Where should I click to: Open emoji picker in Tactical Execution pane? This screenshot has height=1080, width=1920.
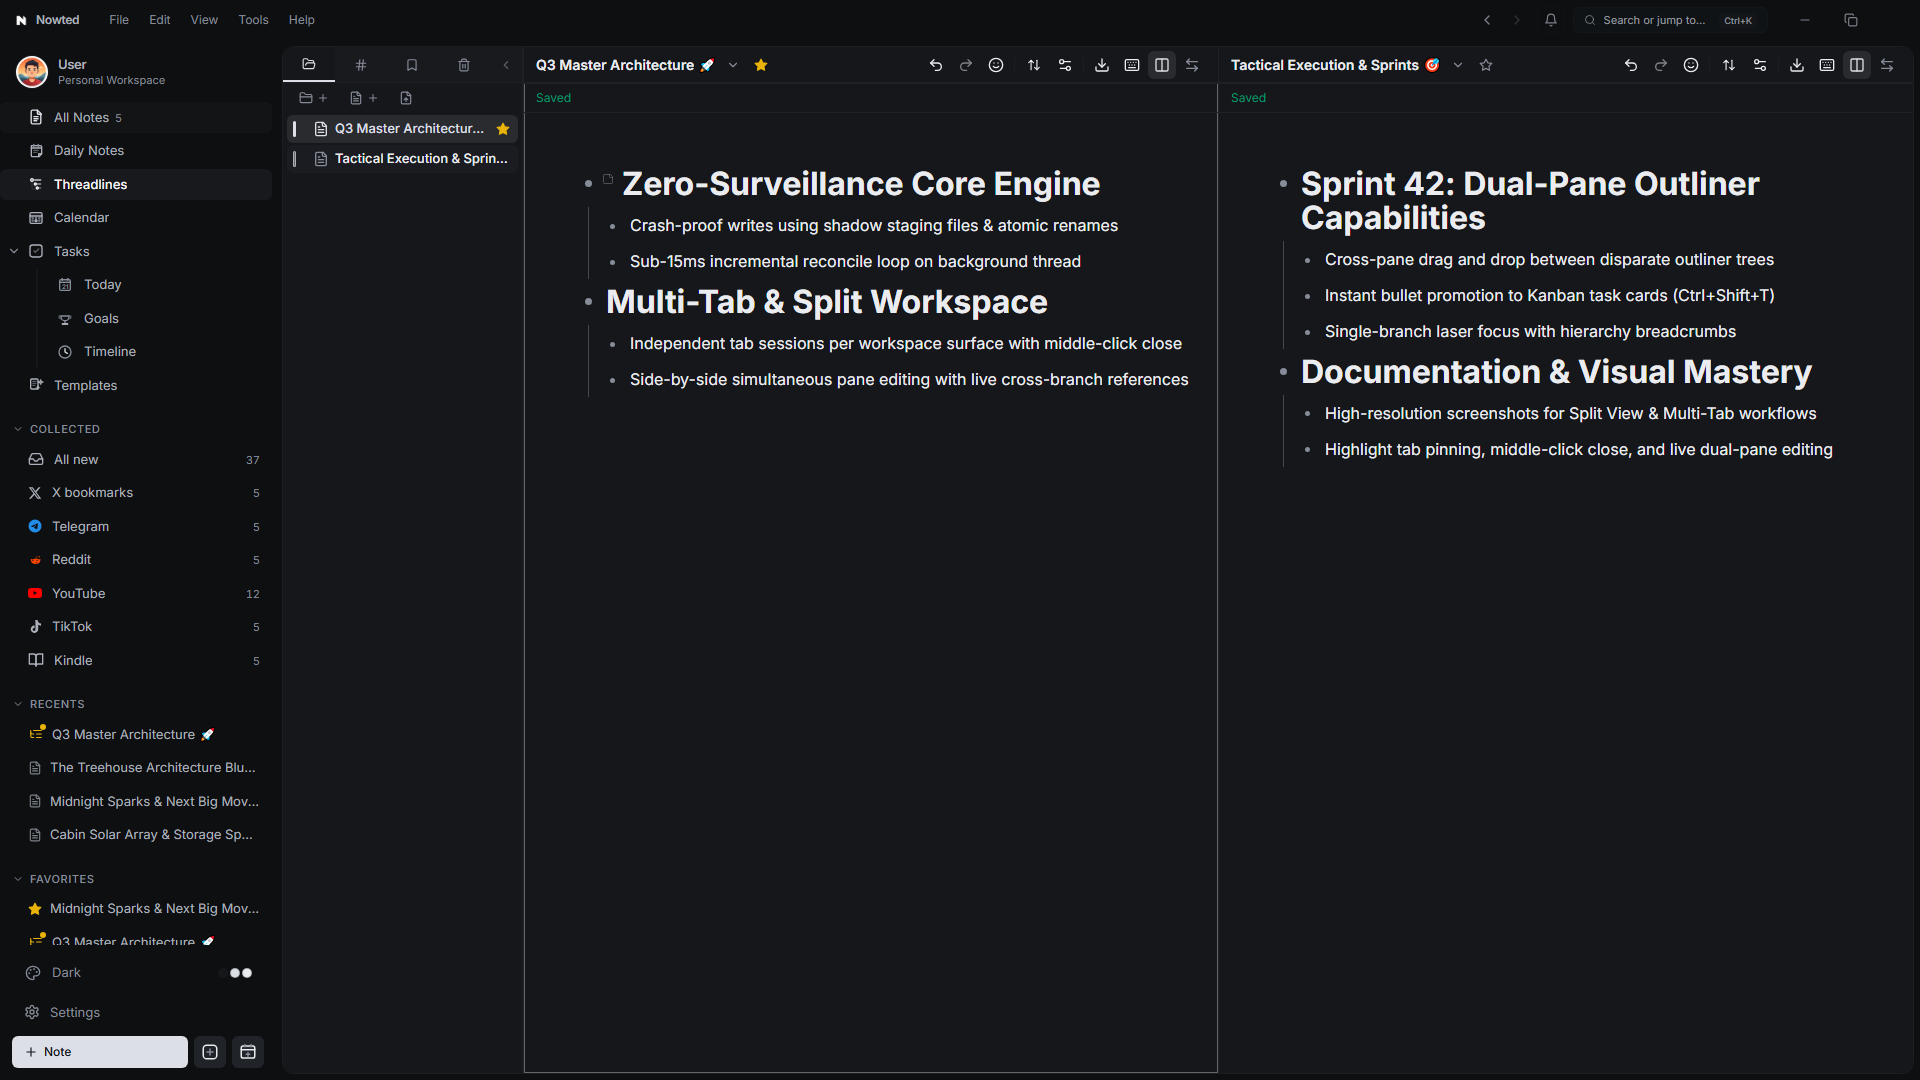1691,65
